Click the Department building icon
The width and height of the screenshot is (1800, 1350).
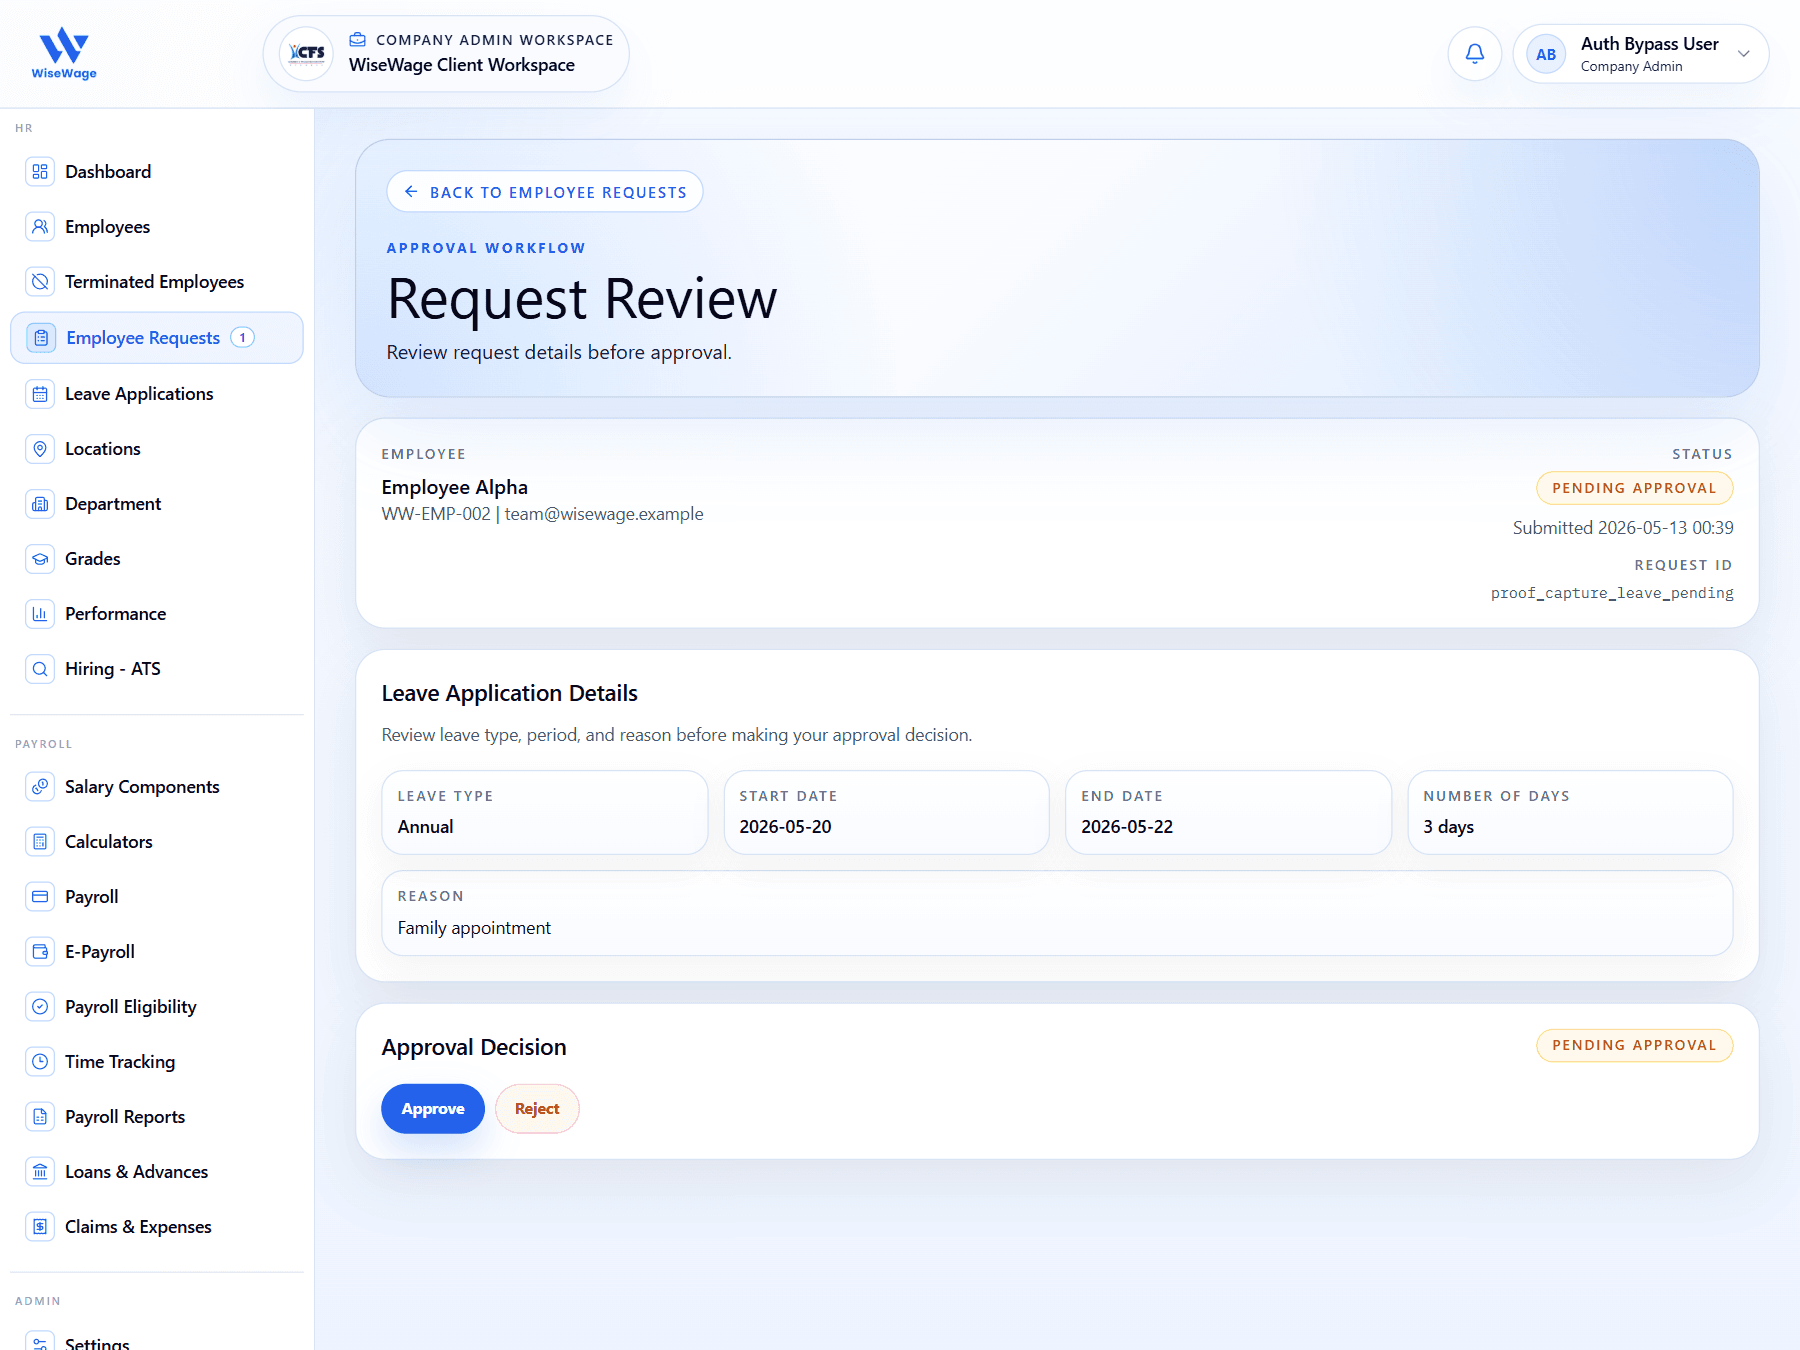pyautogui.click(x=40, y=504)
